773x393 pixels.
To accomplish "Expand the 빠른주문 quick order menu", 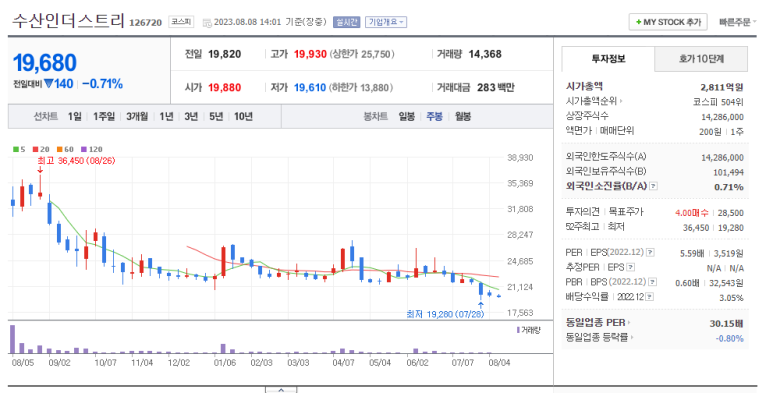I will (737, 22).
